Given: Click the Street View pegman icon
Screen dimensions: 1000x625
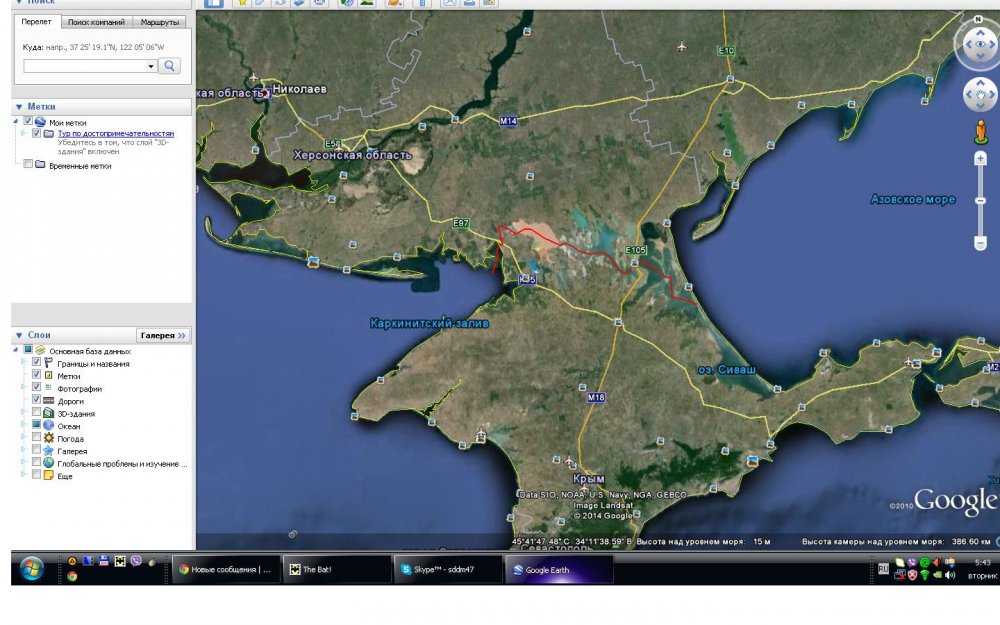Looking at the screenshot, I should (x=980, y=133).
